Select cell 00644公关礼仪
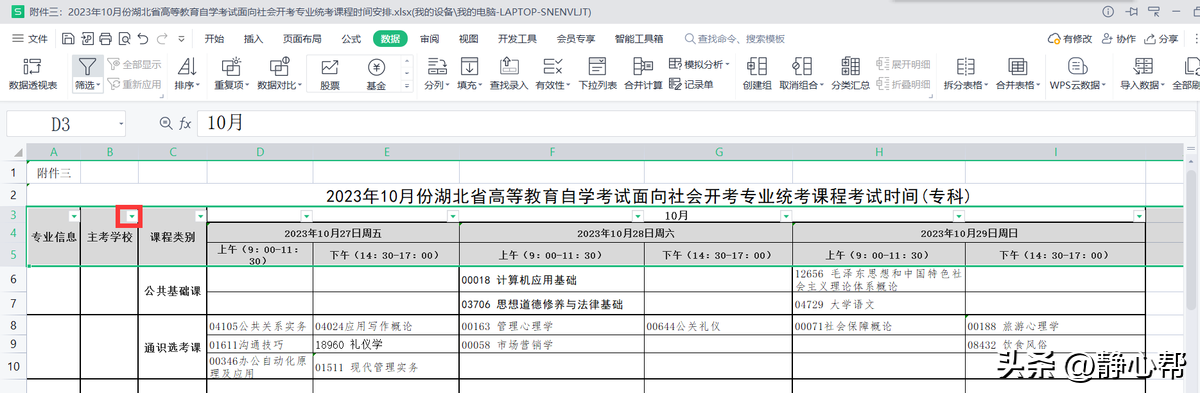Screen dimensions: 1200x393 (x=717, y=326)
